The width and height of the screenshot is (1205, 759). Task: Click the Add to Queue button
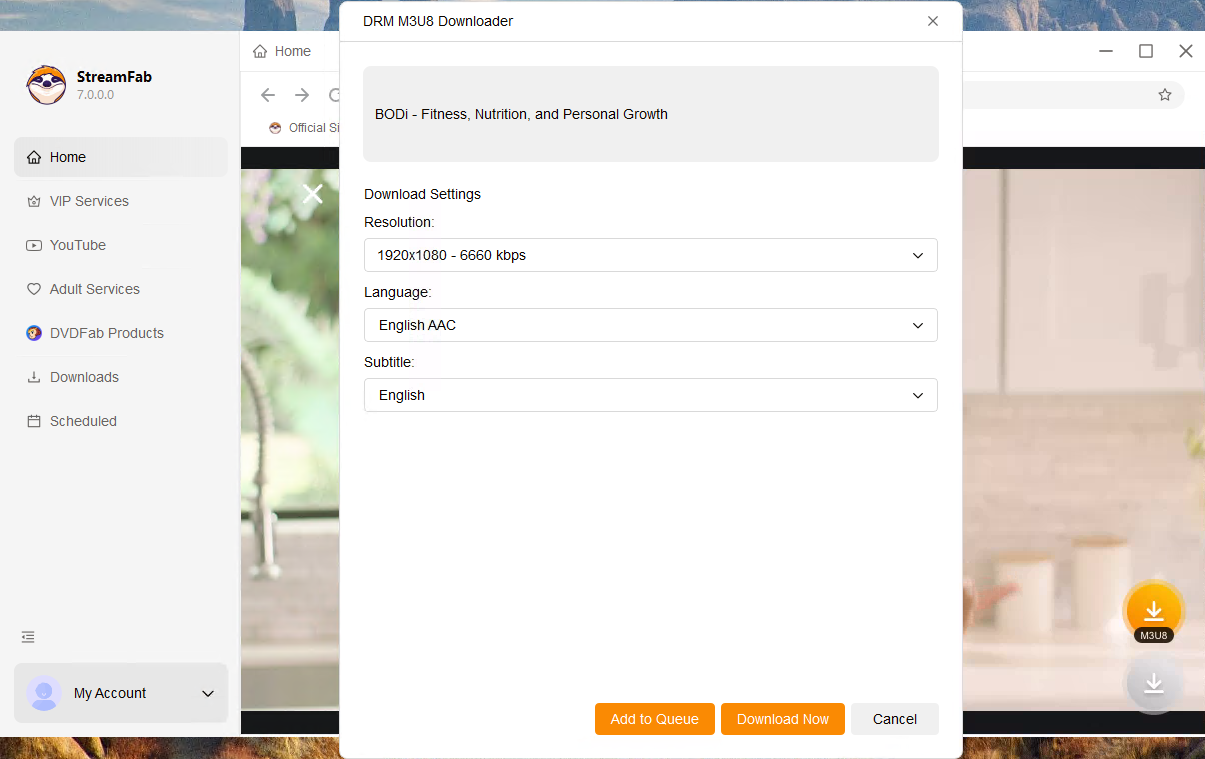coord(654,719)
